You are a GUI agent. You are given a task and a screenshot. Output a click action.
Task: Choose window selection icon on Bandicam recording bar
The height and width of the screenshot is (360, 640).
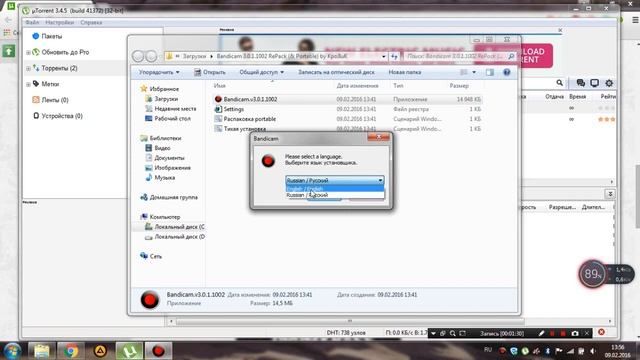tap(443, 333)
